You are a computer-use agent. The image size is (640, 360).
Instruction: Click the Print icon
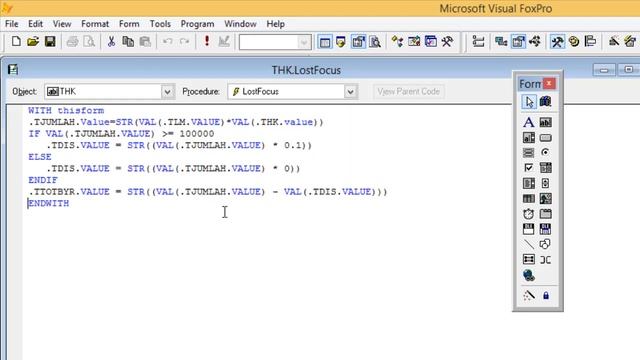[x=72, y=41]
